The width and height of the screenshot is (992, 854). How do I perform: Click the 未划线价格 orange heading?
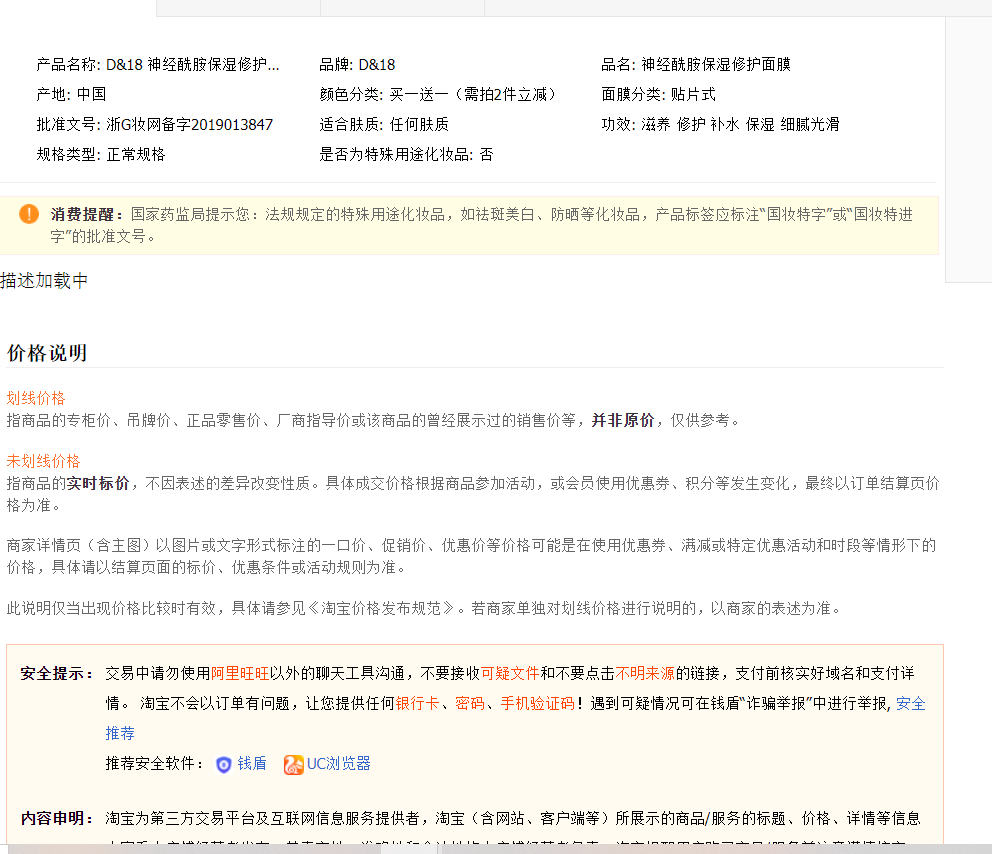tap(43, 461)
